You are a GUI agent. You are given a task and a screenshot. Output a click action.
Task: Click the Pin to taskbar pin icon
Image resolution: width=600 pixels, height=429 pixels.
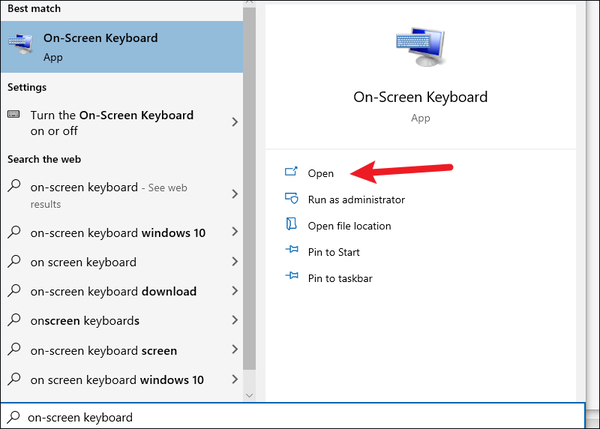tap(292, 278)
